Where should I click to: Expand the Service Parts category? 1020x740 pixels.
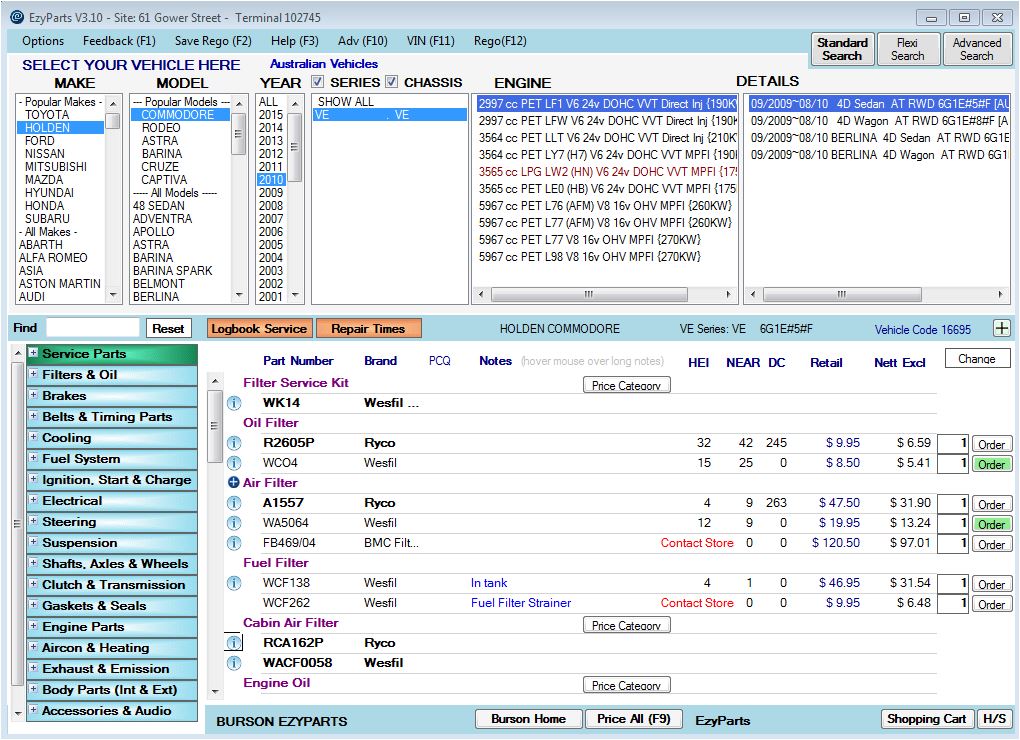[34, 353]
